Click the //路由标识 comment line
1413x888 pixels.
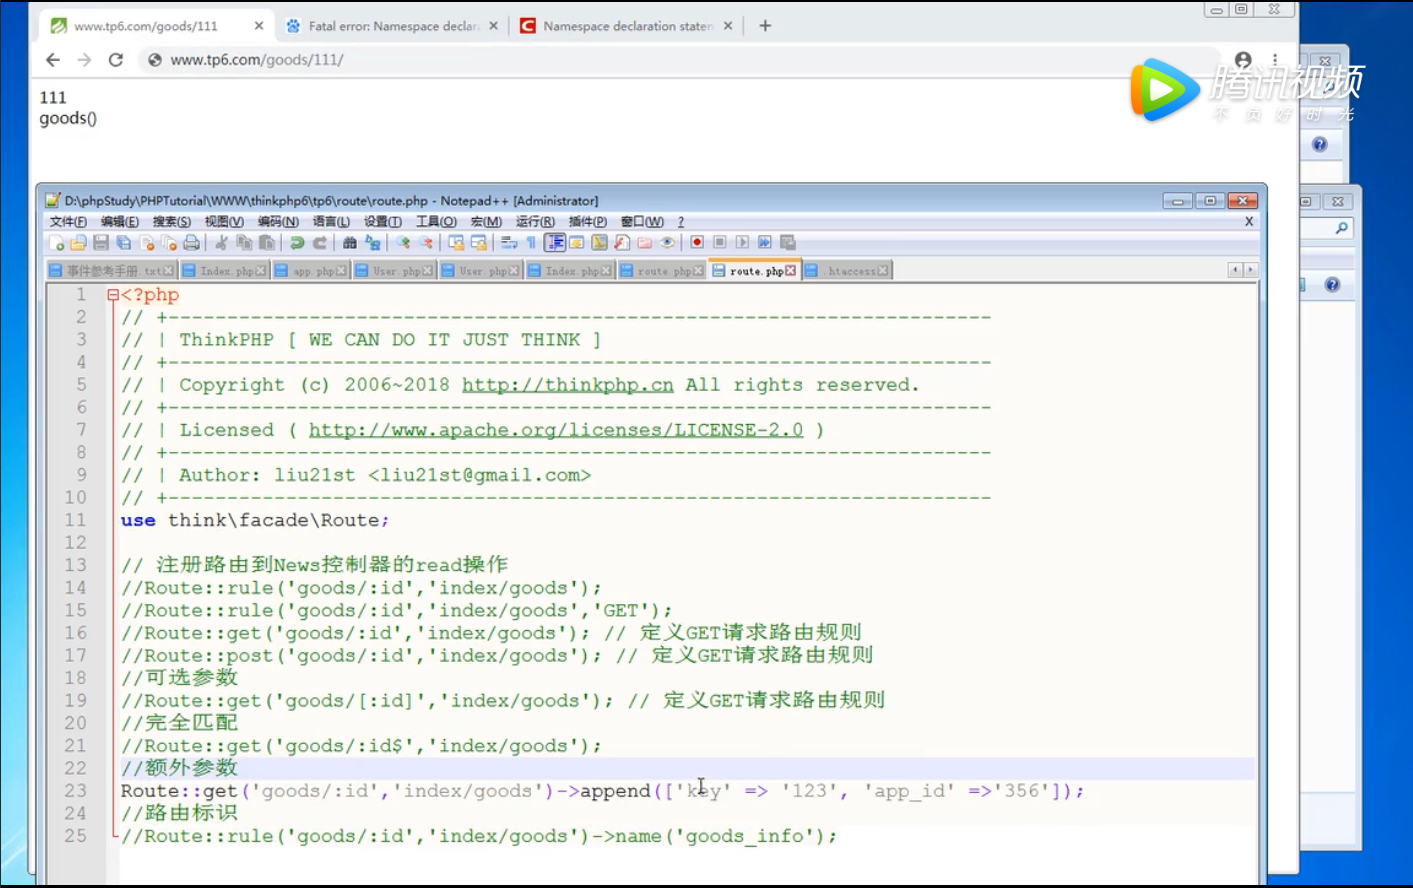pyautogui.click(x=179, y=813)
